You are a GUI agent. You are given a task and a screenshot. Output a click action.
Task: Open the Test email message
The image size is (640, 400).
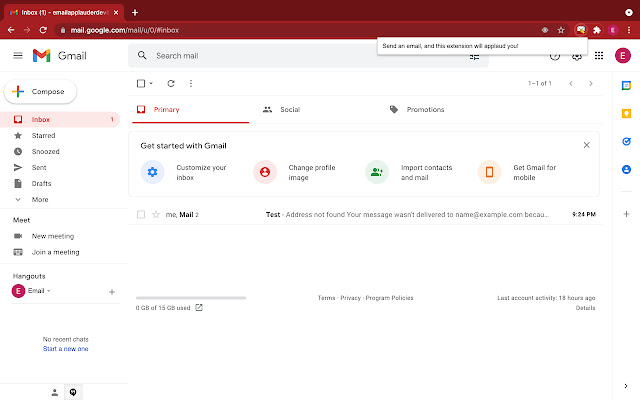click(x=366, y=214)
